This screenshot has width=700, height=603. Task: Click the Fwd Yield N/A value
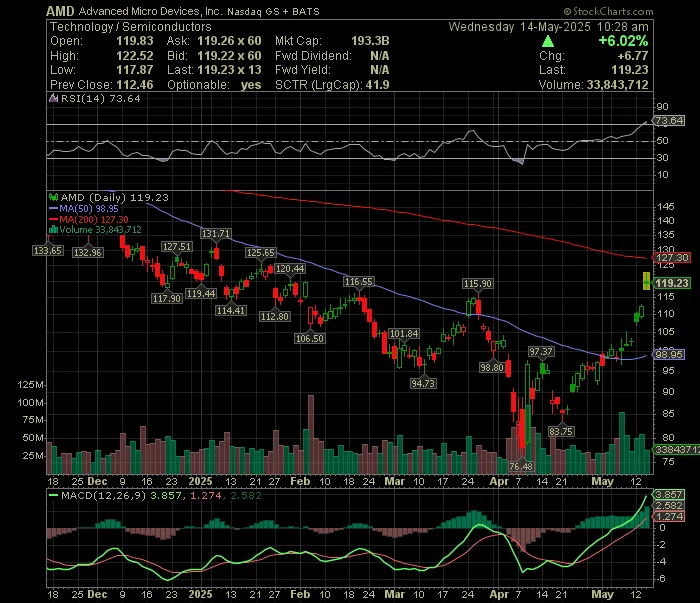click(x=379, y=70)
